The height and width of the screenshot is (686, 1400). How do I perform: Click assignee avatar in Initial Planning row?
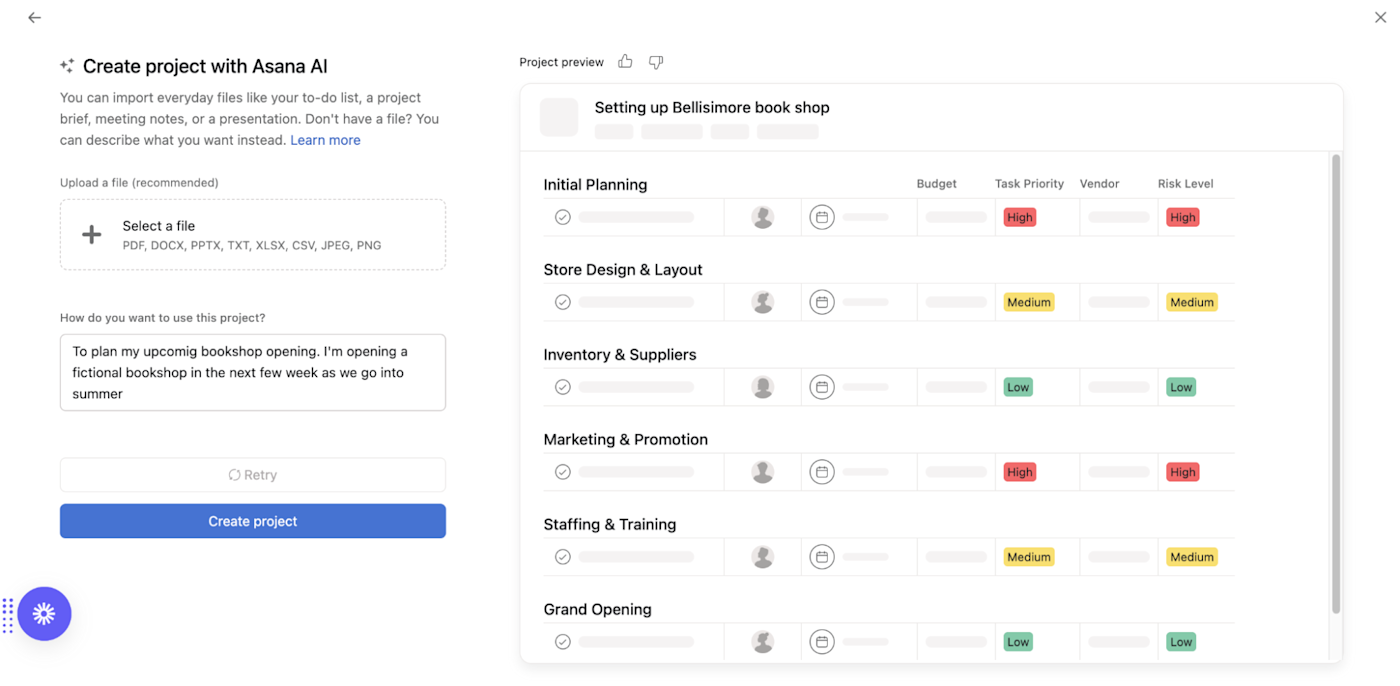(x=763, y=217)
